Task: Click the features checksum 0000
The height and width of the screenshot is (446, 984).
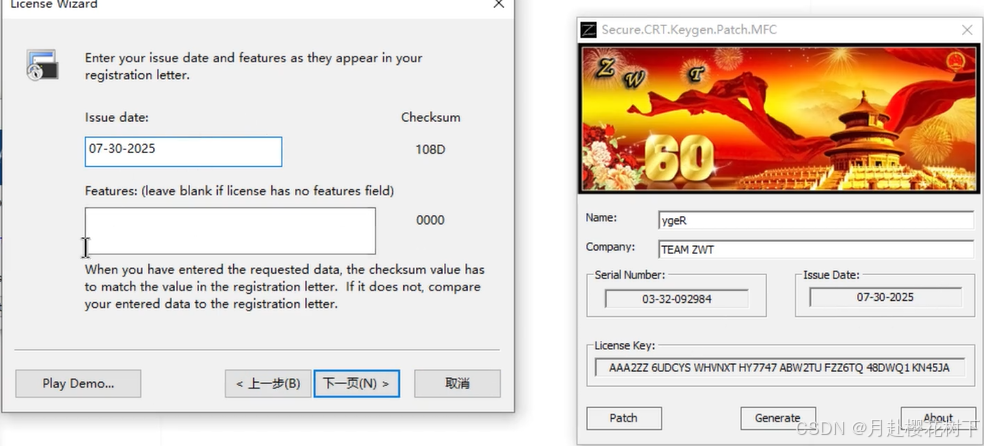Action: pos(430,220)
